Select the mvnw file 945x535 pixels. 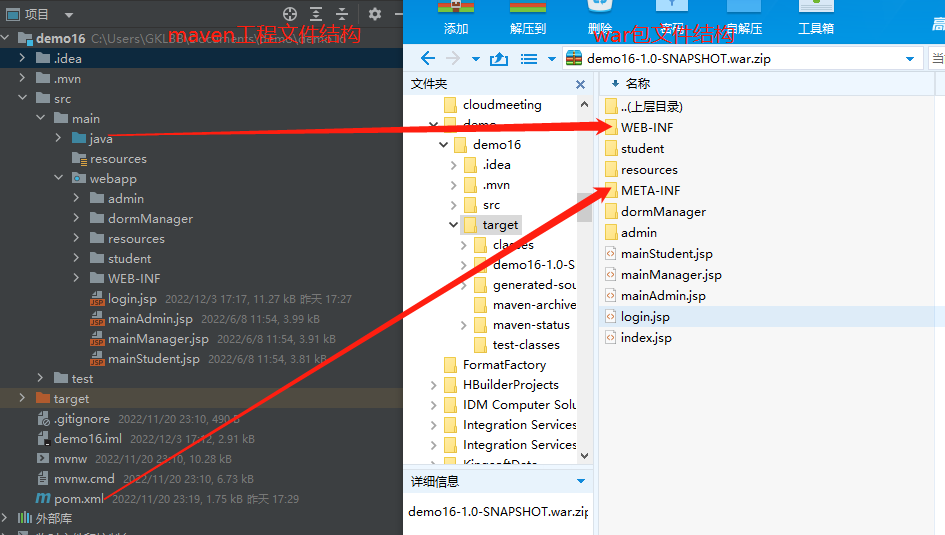61,458
